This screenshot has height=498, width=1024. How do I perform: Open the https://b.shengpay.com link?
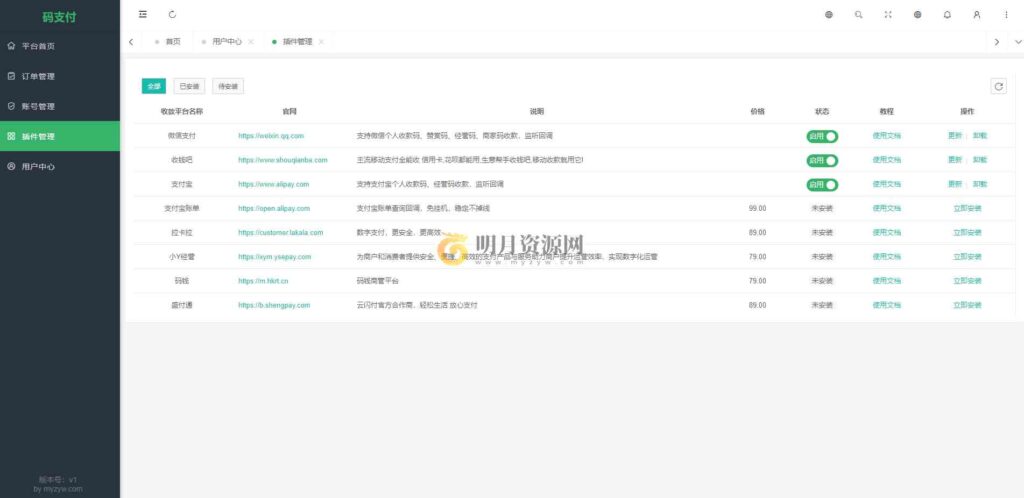click(274, 305)
